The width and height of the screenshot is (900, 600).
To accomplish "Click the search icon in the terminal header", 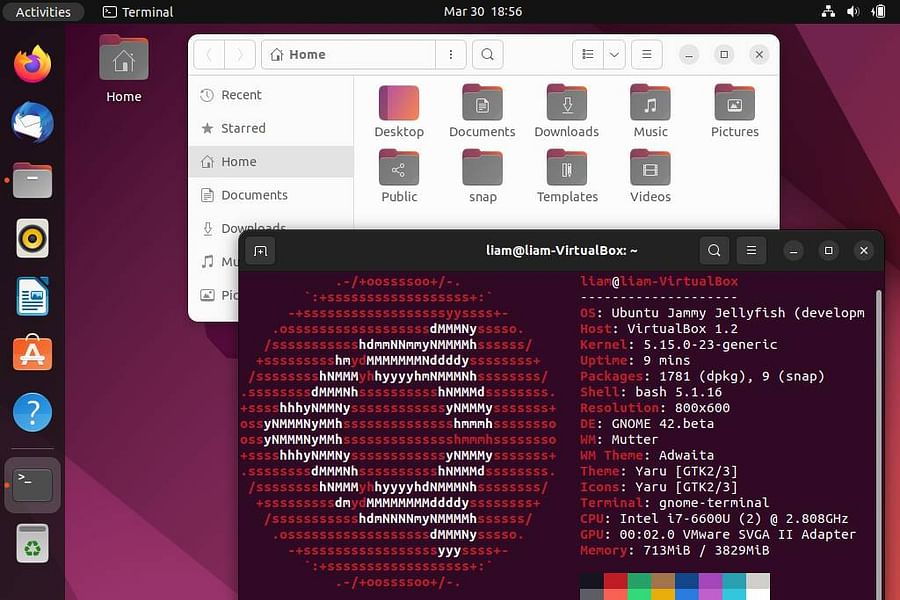I will point(714,250).
